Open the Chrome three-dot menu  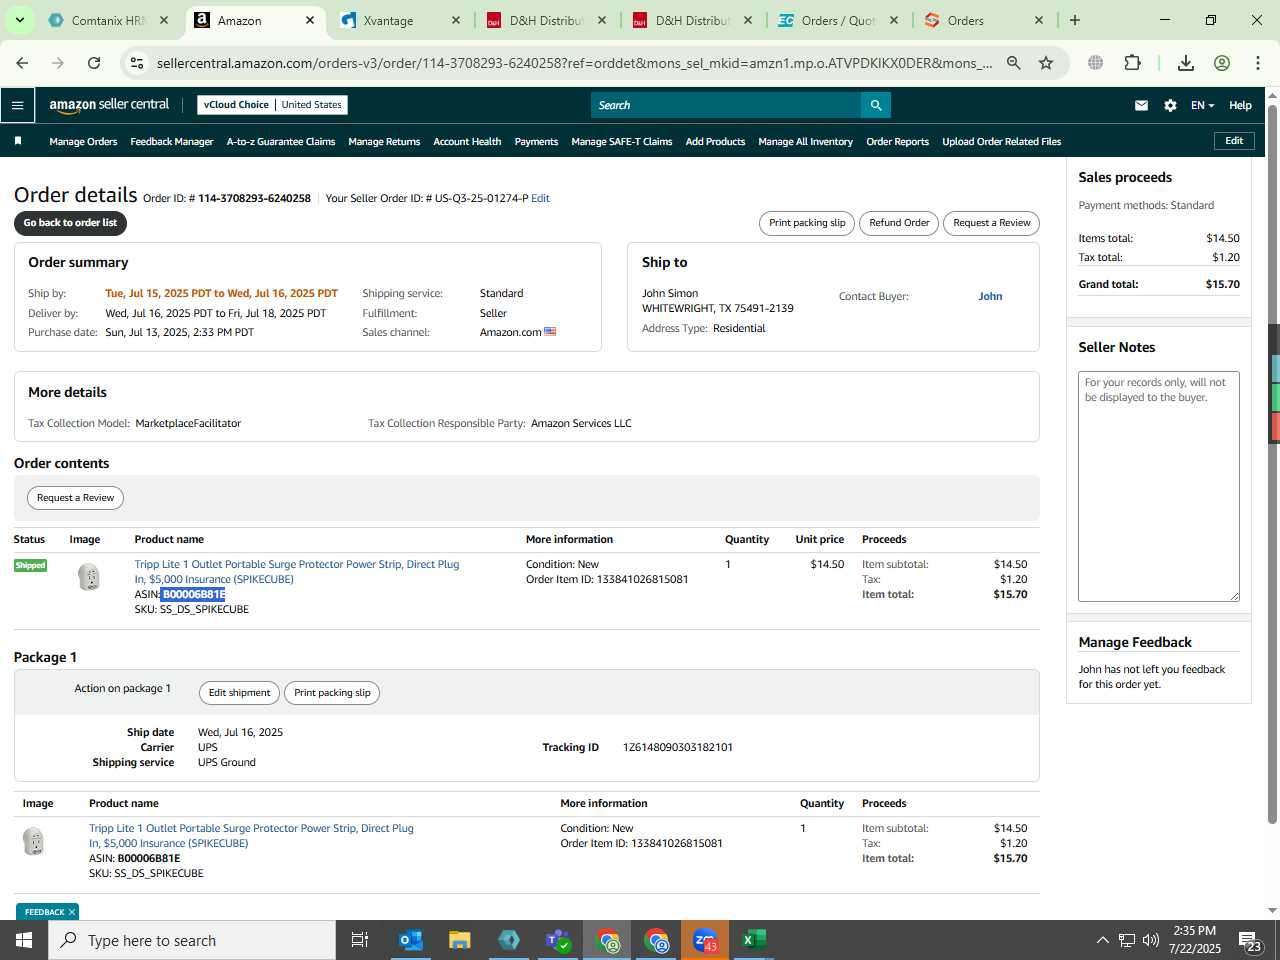point(1258,63)
